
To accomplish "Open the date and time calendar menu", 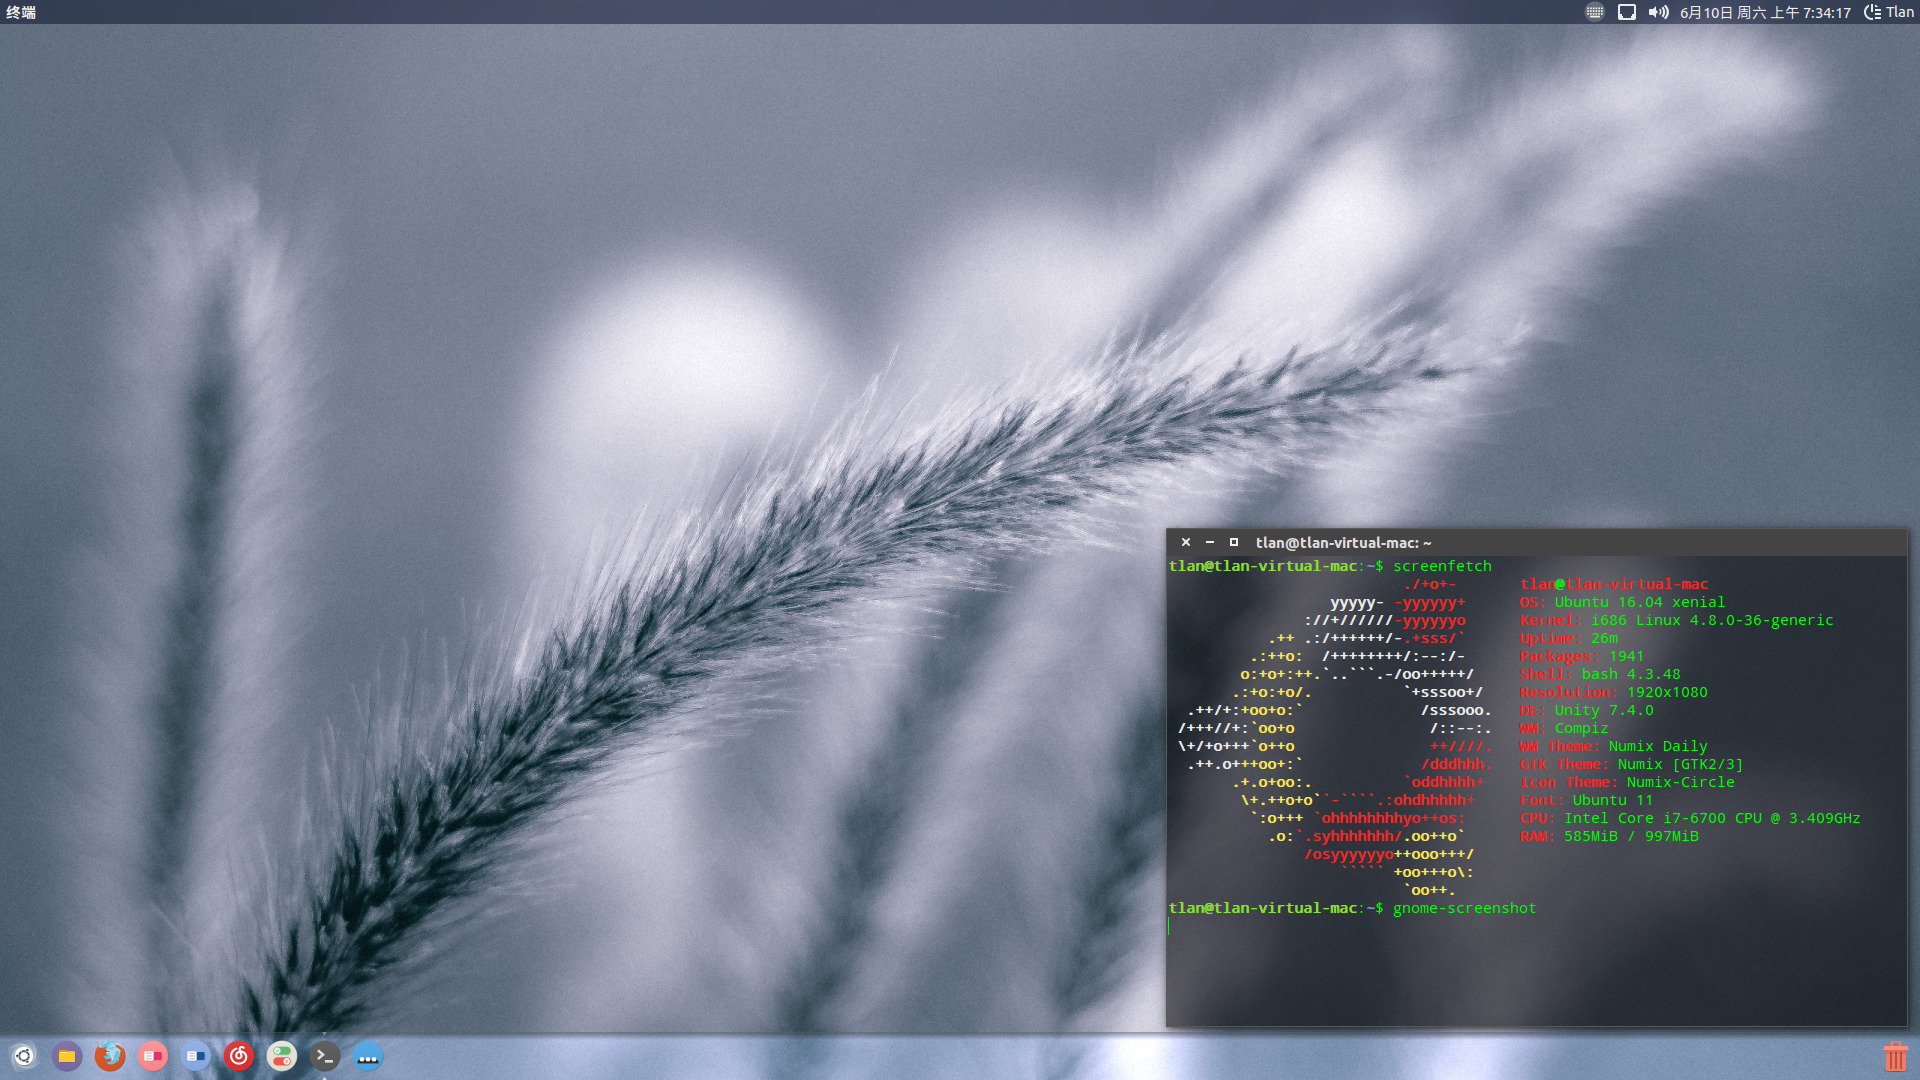I will tap(1765, 12).
